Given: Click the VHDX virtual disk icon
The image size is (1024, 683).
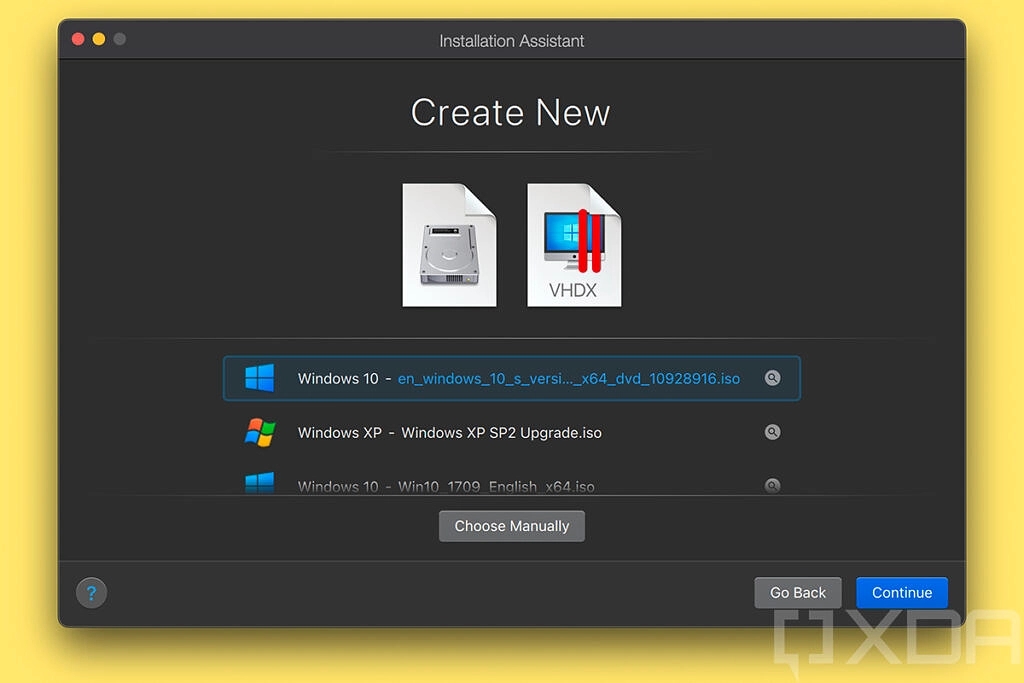Looking at the screenshot, I should (x=574, y=245).
